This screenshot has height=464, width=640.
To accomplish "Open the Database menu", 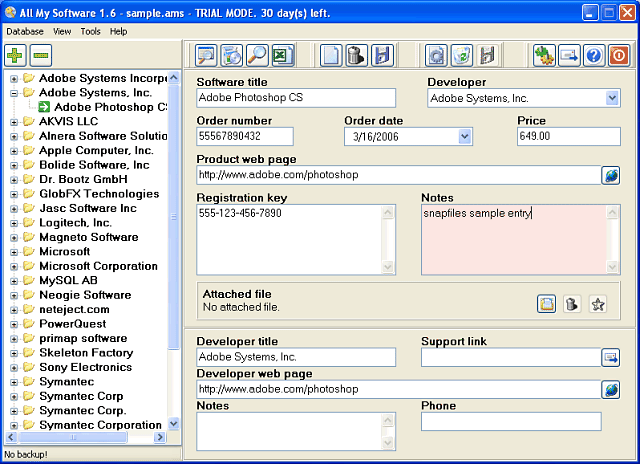I will 25,31.
